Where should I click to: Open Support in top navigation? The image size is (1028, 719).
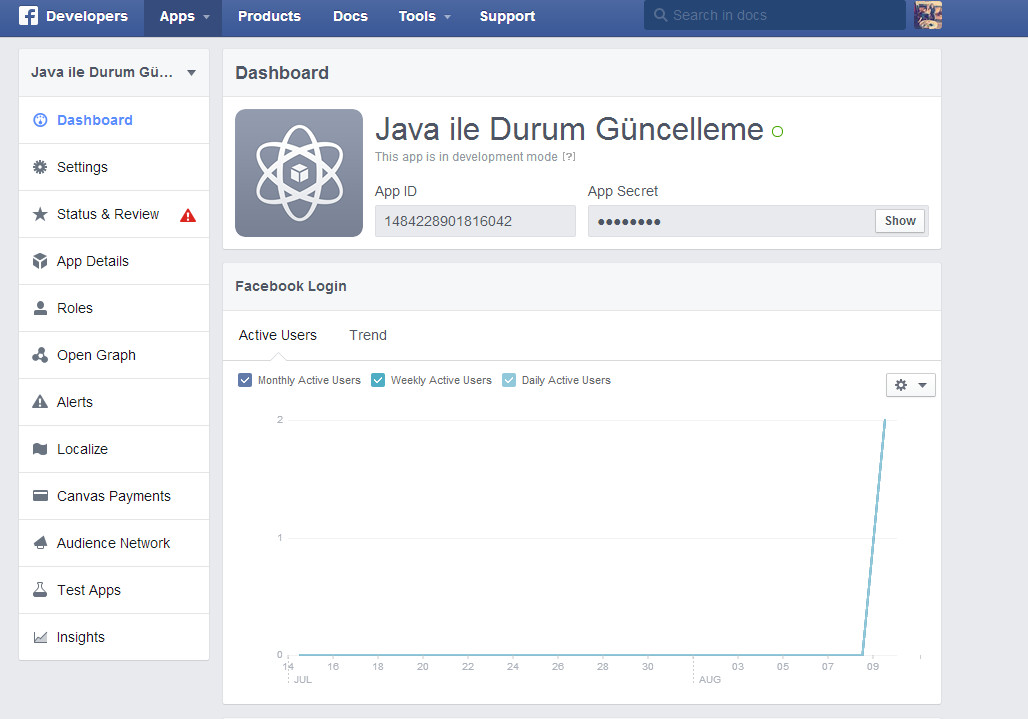pos(507,16)
